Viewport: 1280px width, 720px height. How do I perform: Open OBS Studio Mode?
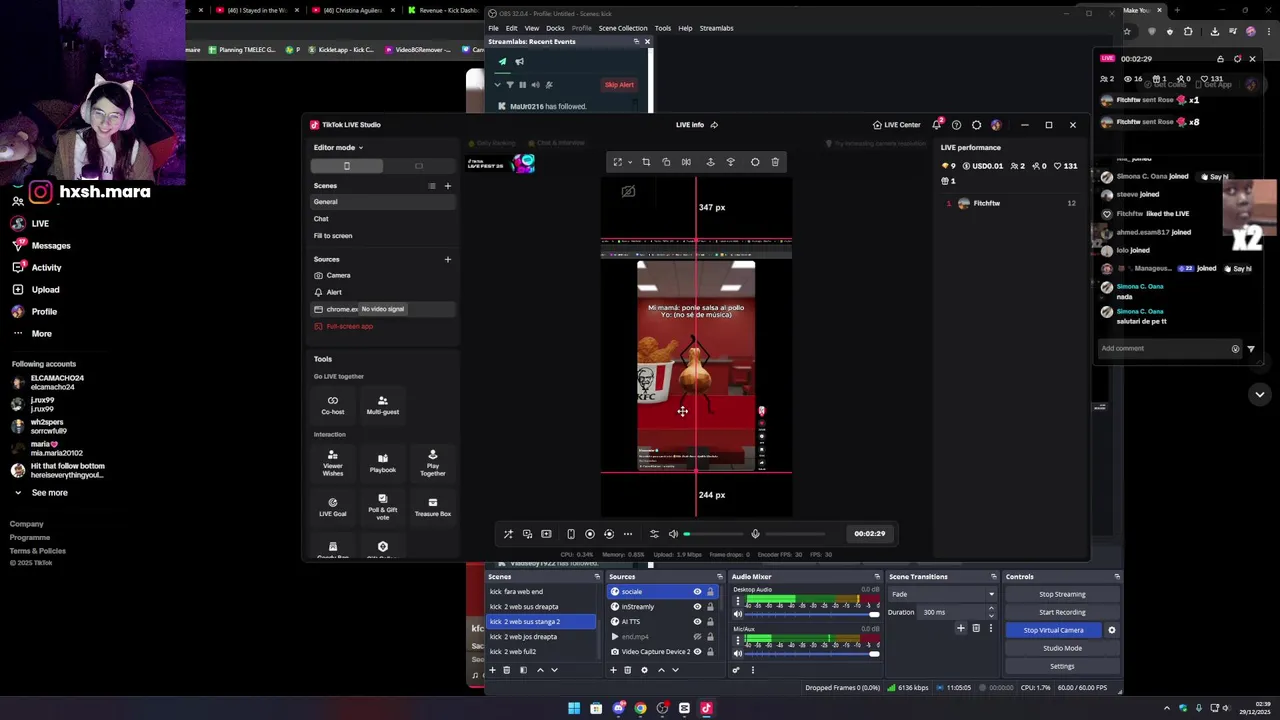pos(1062,648)
